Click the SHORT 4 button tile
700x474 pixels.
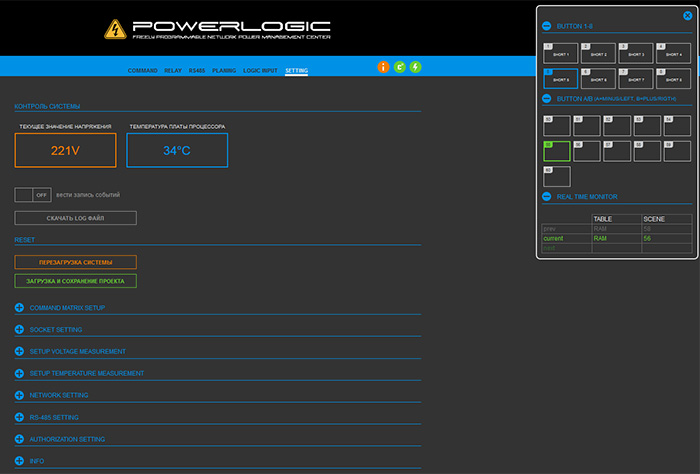click(x=674, y=54)
